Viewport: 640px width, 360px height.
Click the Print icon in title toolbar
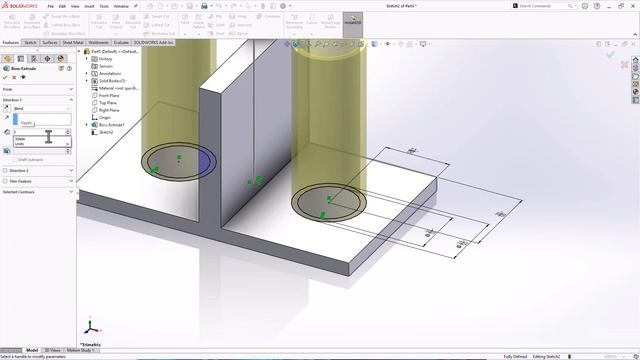pyautogui.click(x=204, y=6)
